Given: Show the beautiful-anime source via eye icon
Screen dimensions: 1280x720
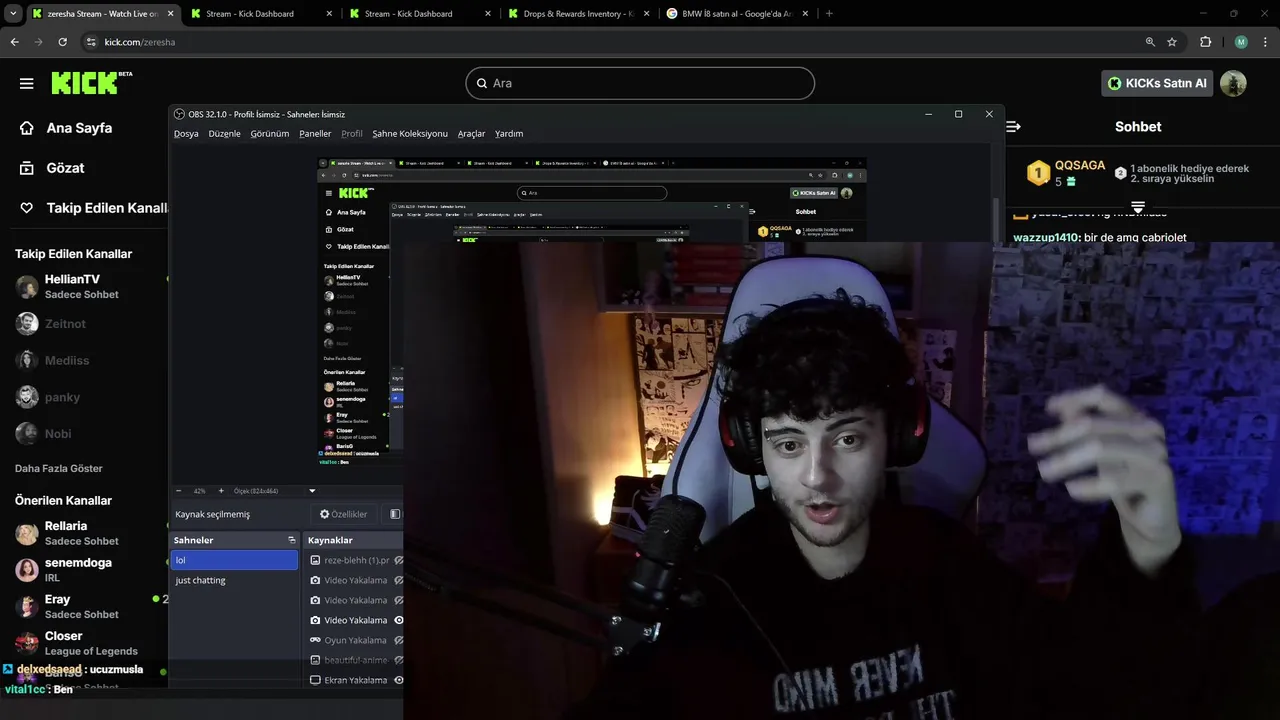Looking at the screenshot, I should (399, 660).
